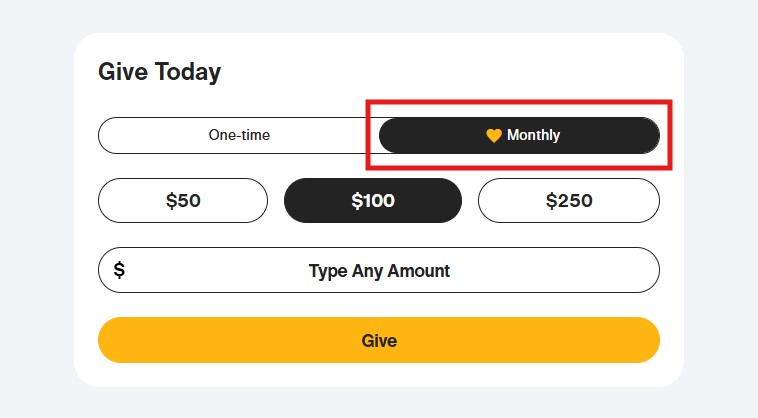Screen dimensions: 758x418
Task: Pick the $250 donation option
Action: tap(568, 200)
